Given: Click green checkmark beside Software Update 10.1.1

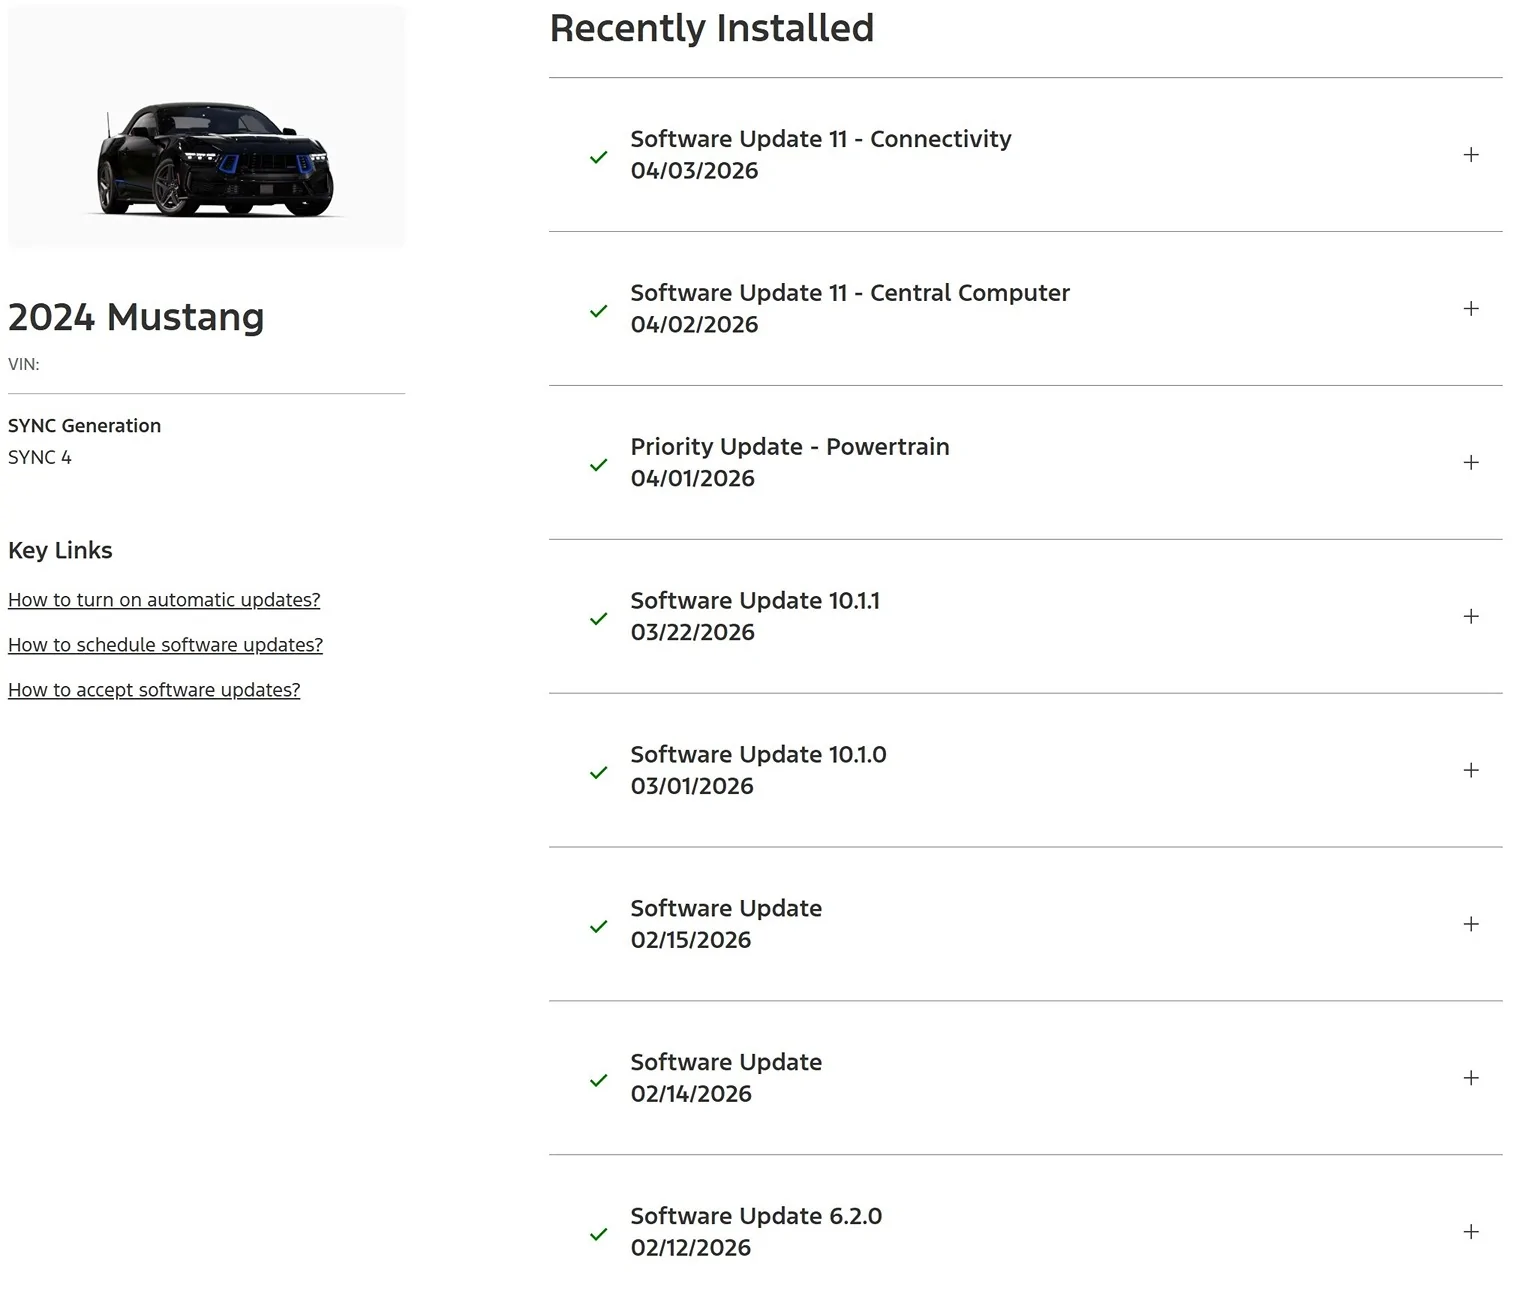Looking at the screenshot, I should (x=599, y=619).
